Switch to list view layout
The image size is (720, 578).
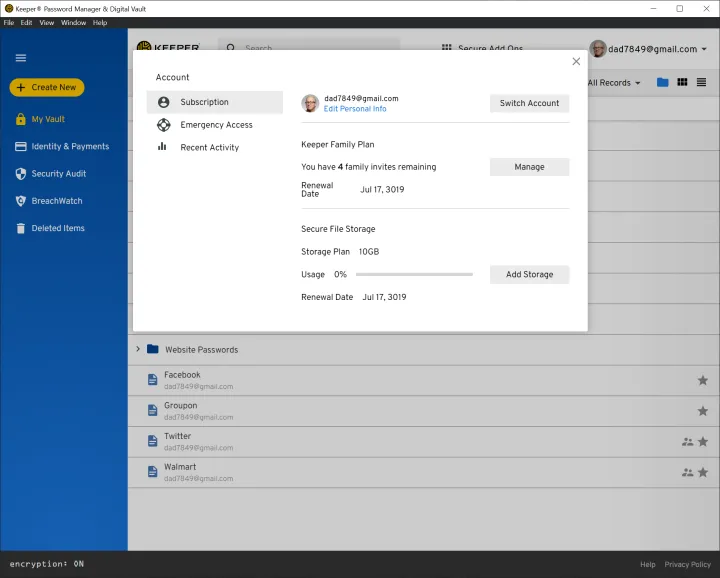click(x=701, y=82)
